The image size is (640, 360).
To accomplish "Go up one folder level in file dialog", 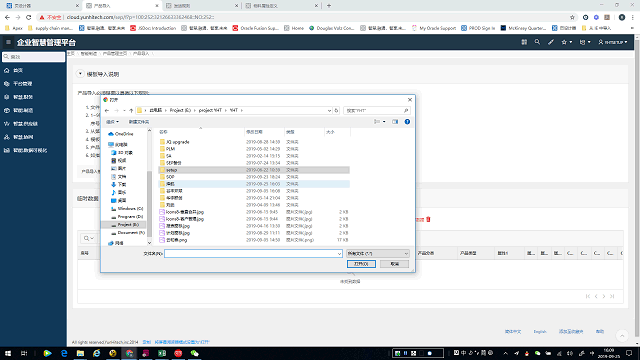I will tap(131, 111).
